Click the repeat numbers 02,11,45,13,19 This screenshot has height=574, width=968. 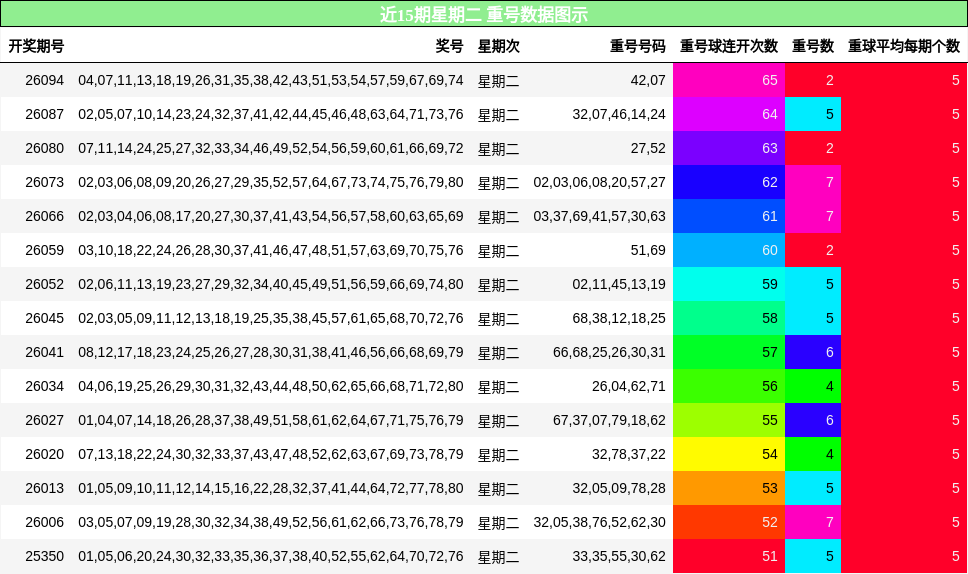pyautogui.click(x=619, y=284)
